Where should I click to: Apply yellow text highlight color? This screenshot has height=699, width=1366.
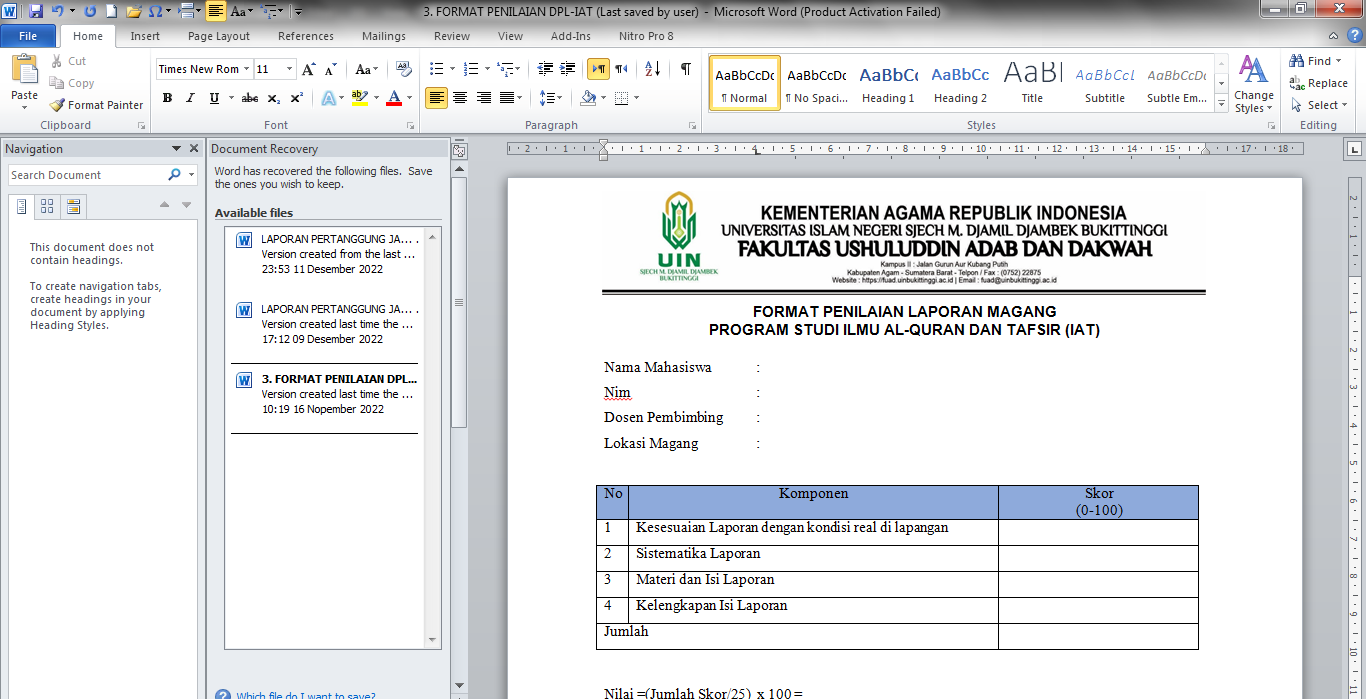point(359,98)
